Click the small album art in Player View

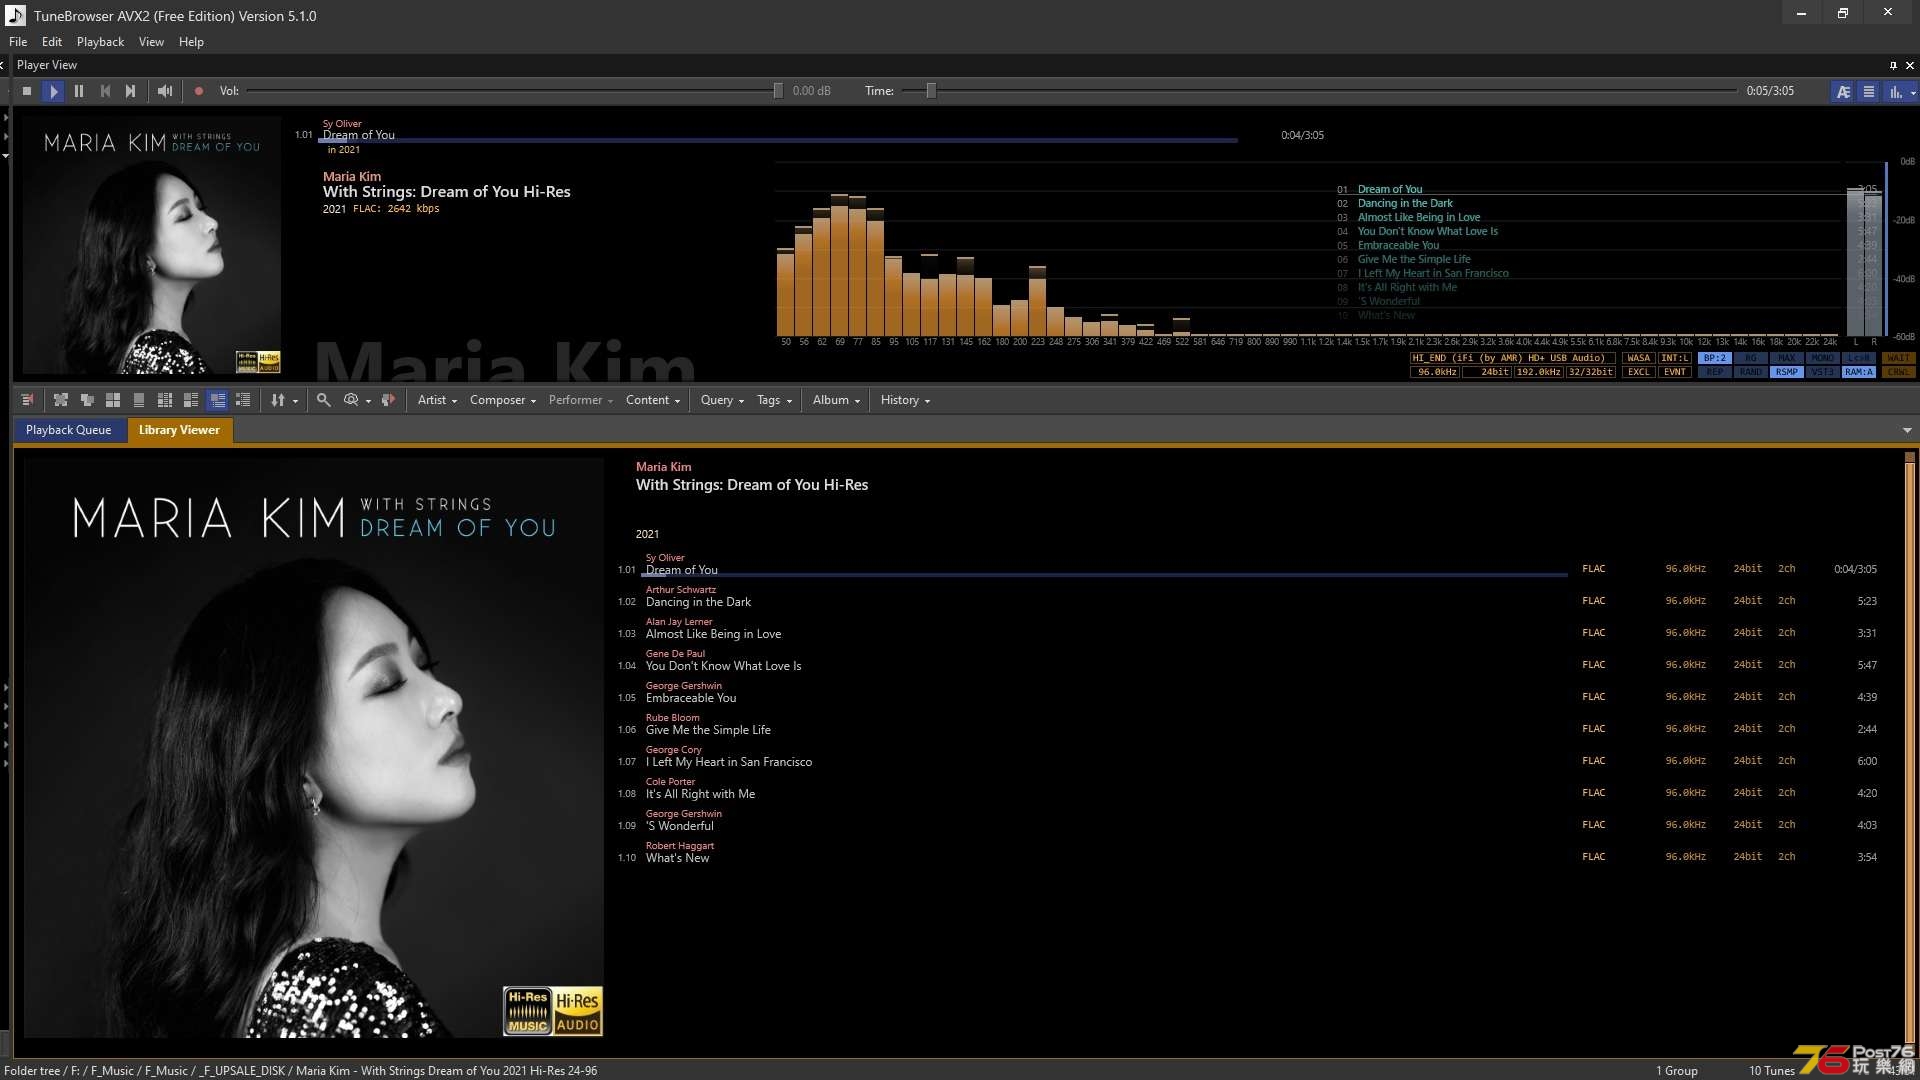pos(151,245)
